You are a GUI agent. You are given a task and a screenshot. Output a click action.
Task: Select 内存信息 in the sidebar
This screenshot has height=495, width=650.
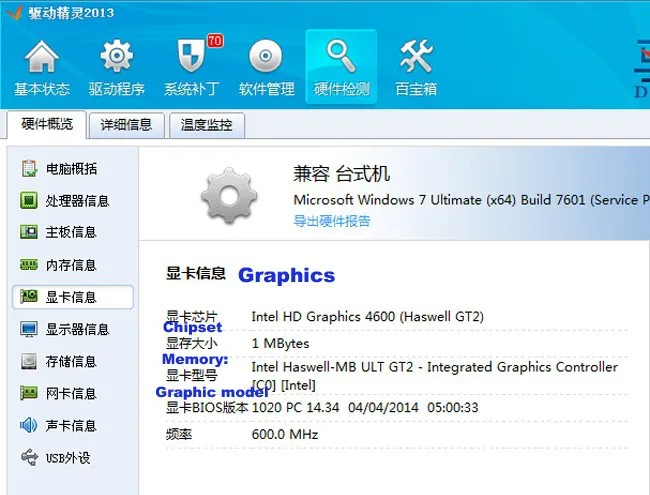pyautogui.click(x=73, y=265)
